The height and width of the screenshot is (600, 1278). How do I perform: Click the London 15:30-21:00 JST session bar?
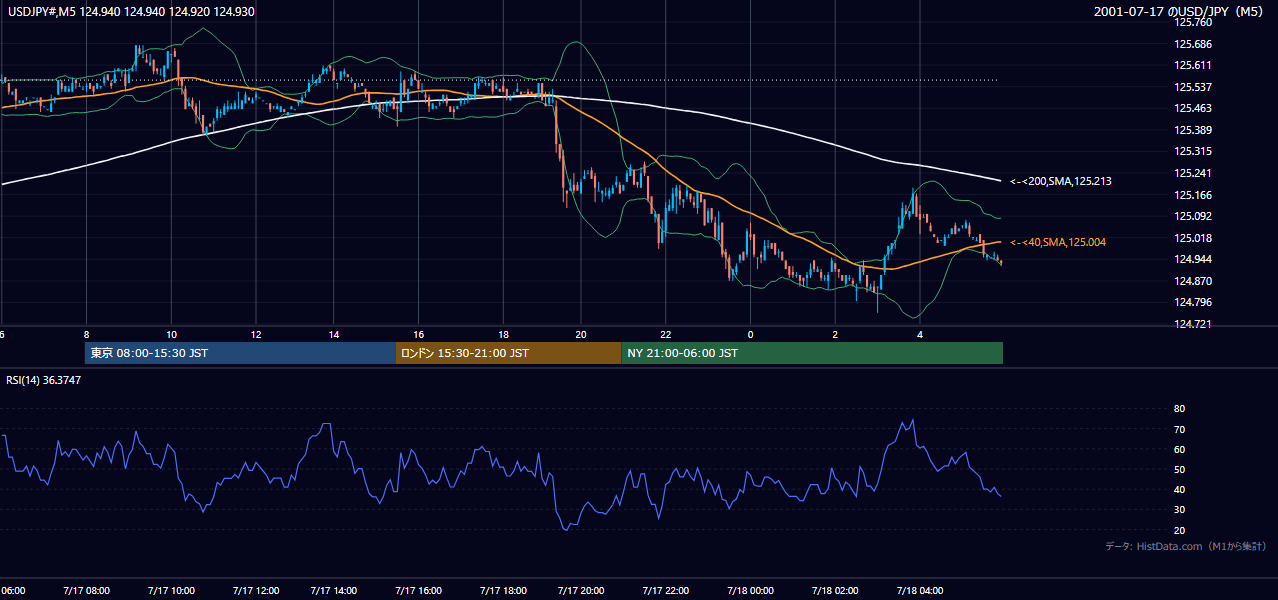tap(508, 353)
